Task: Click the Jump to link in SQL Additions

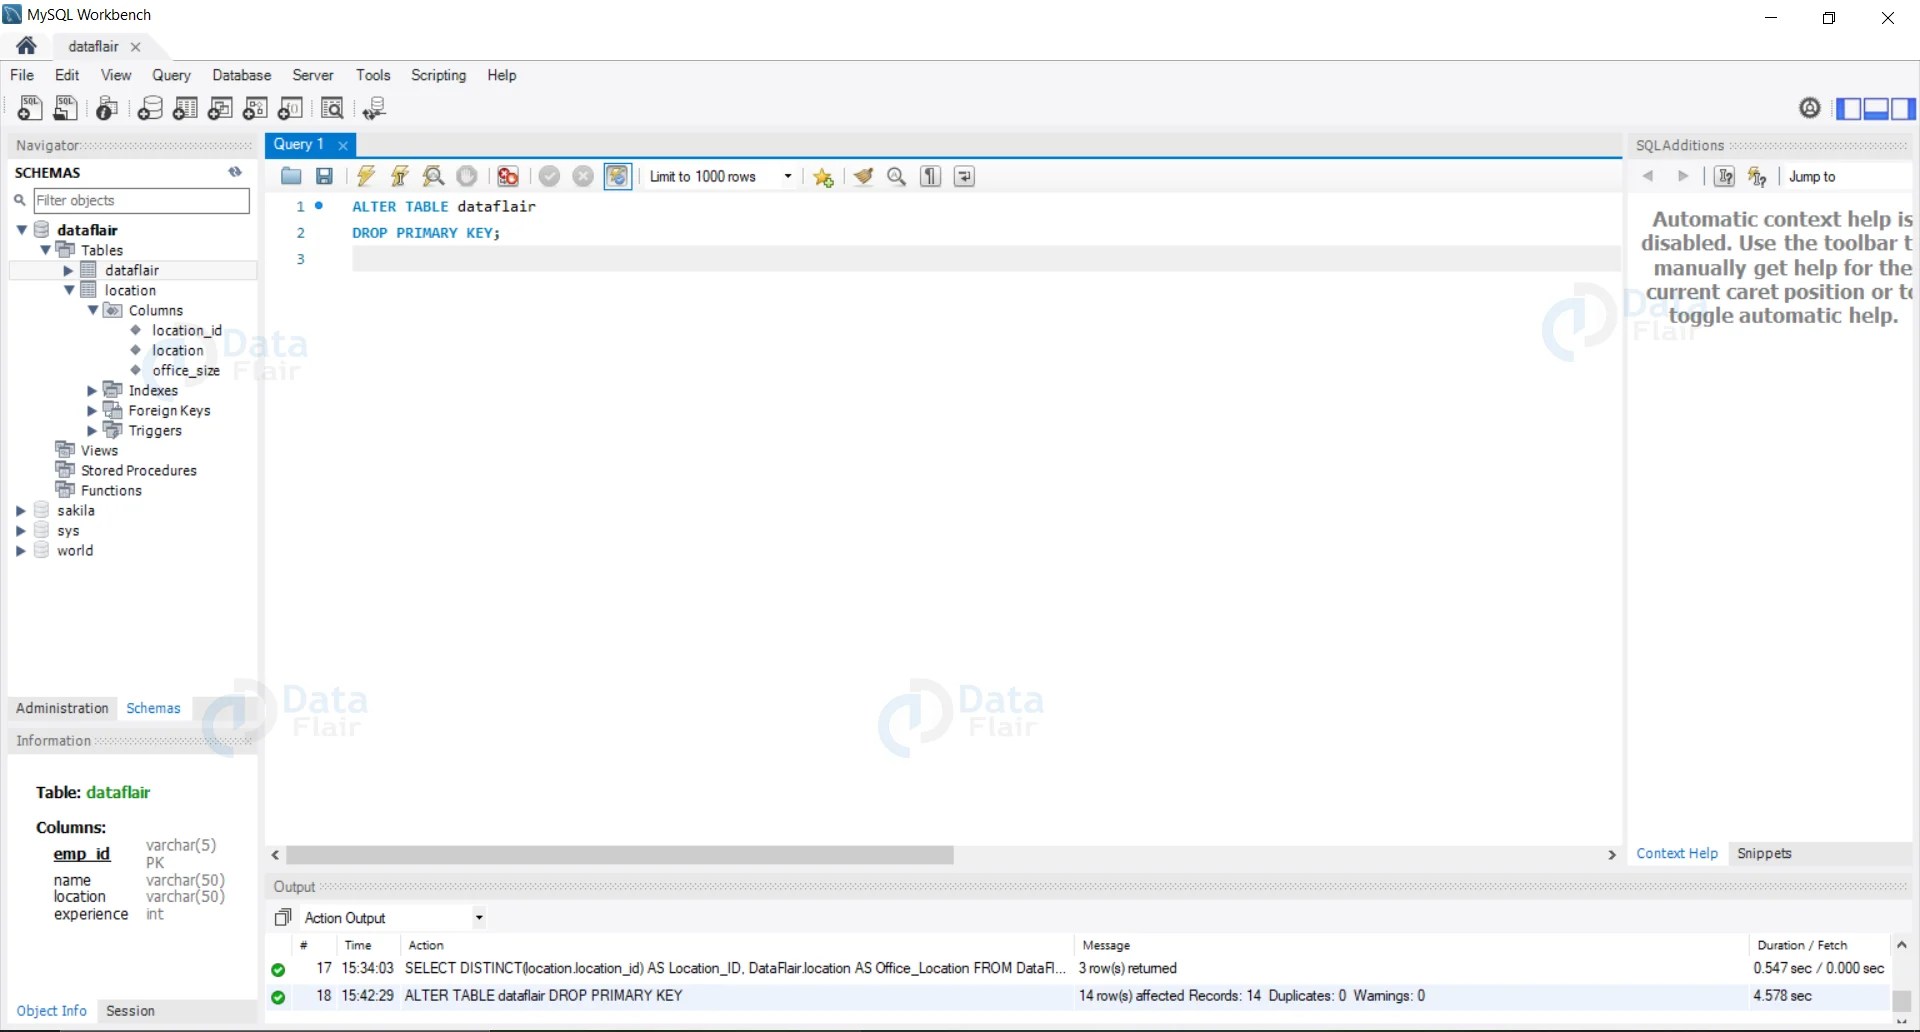Action: [1812, 176]
